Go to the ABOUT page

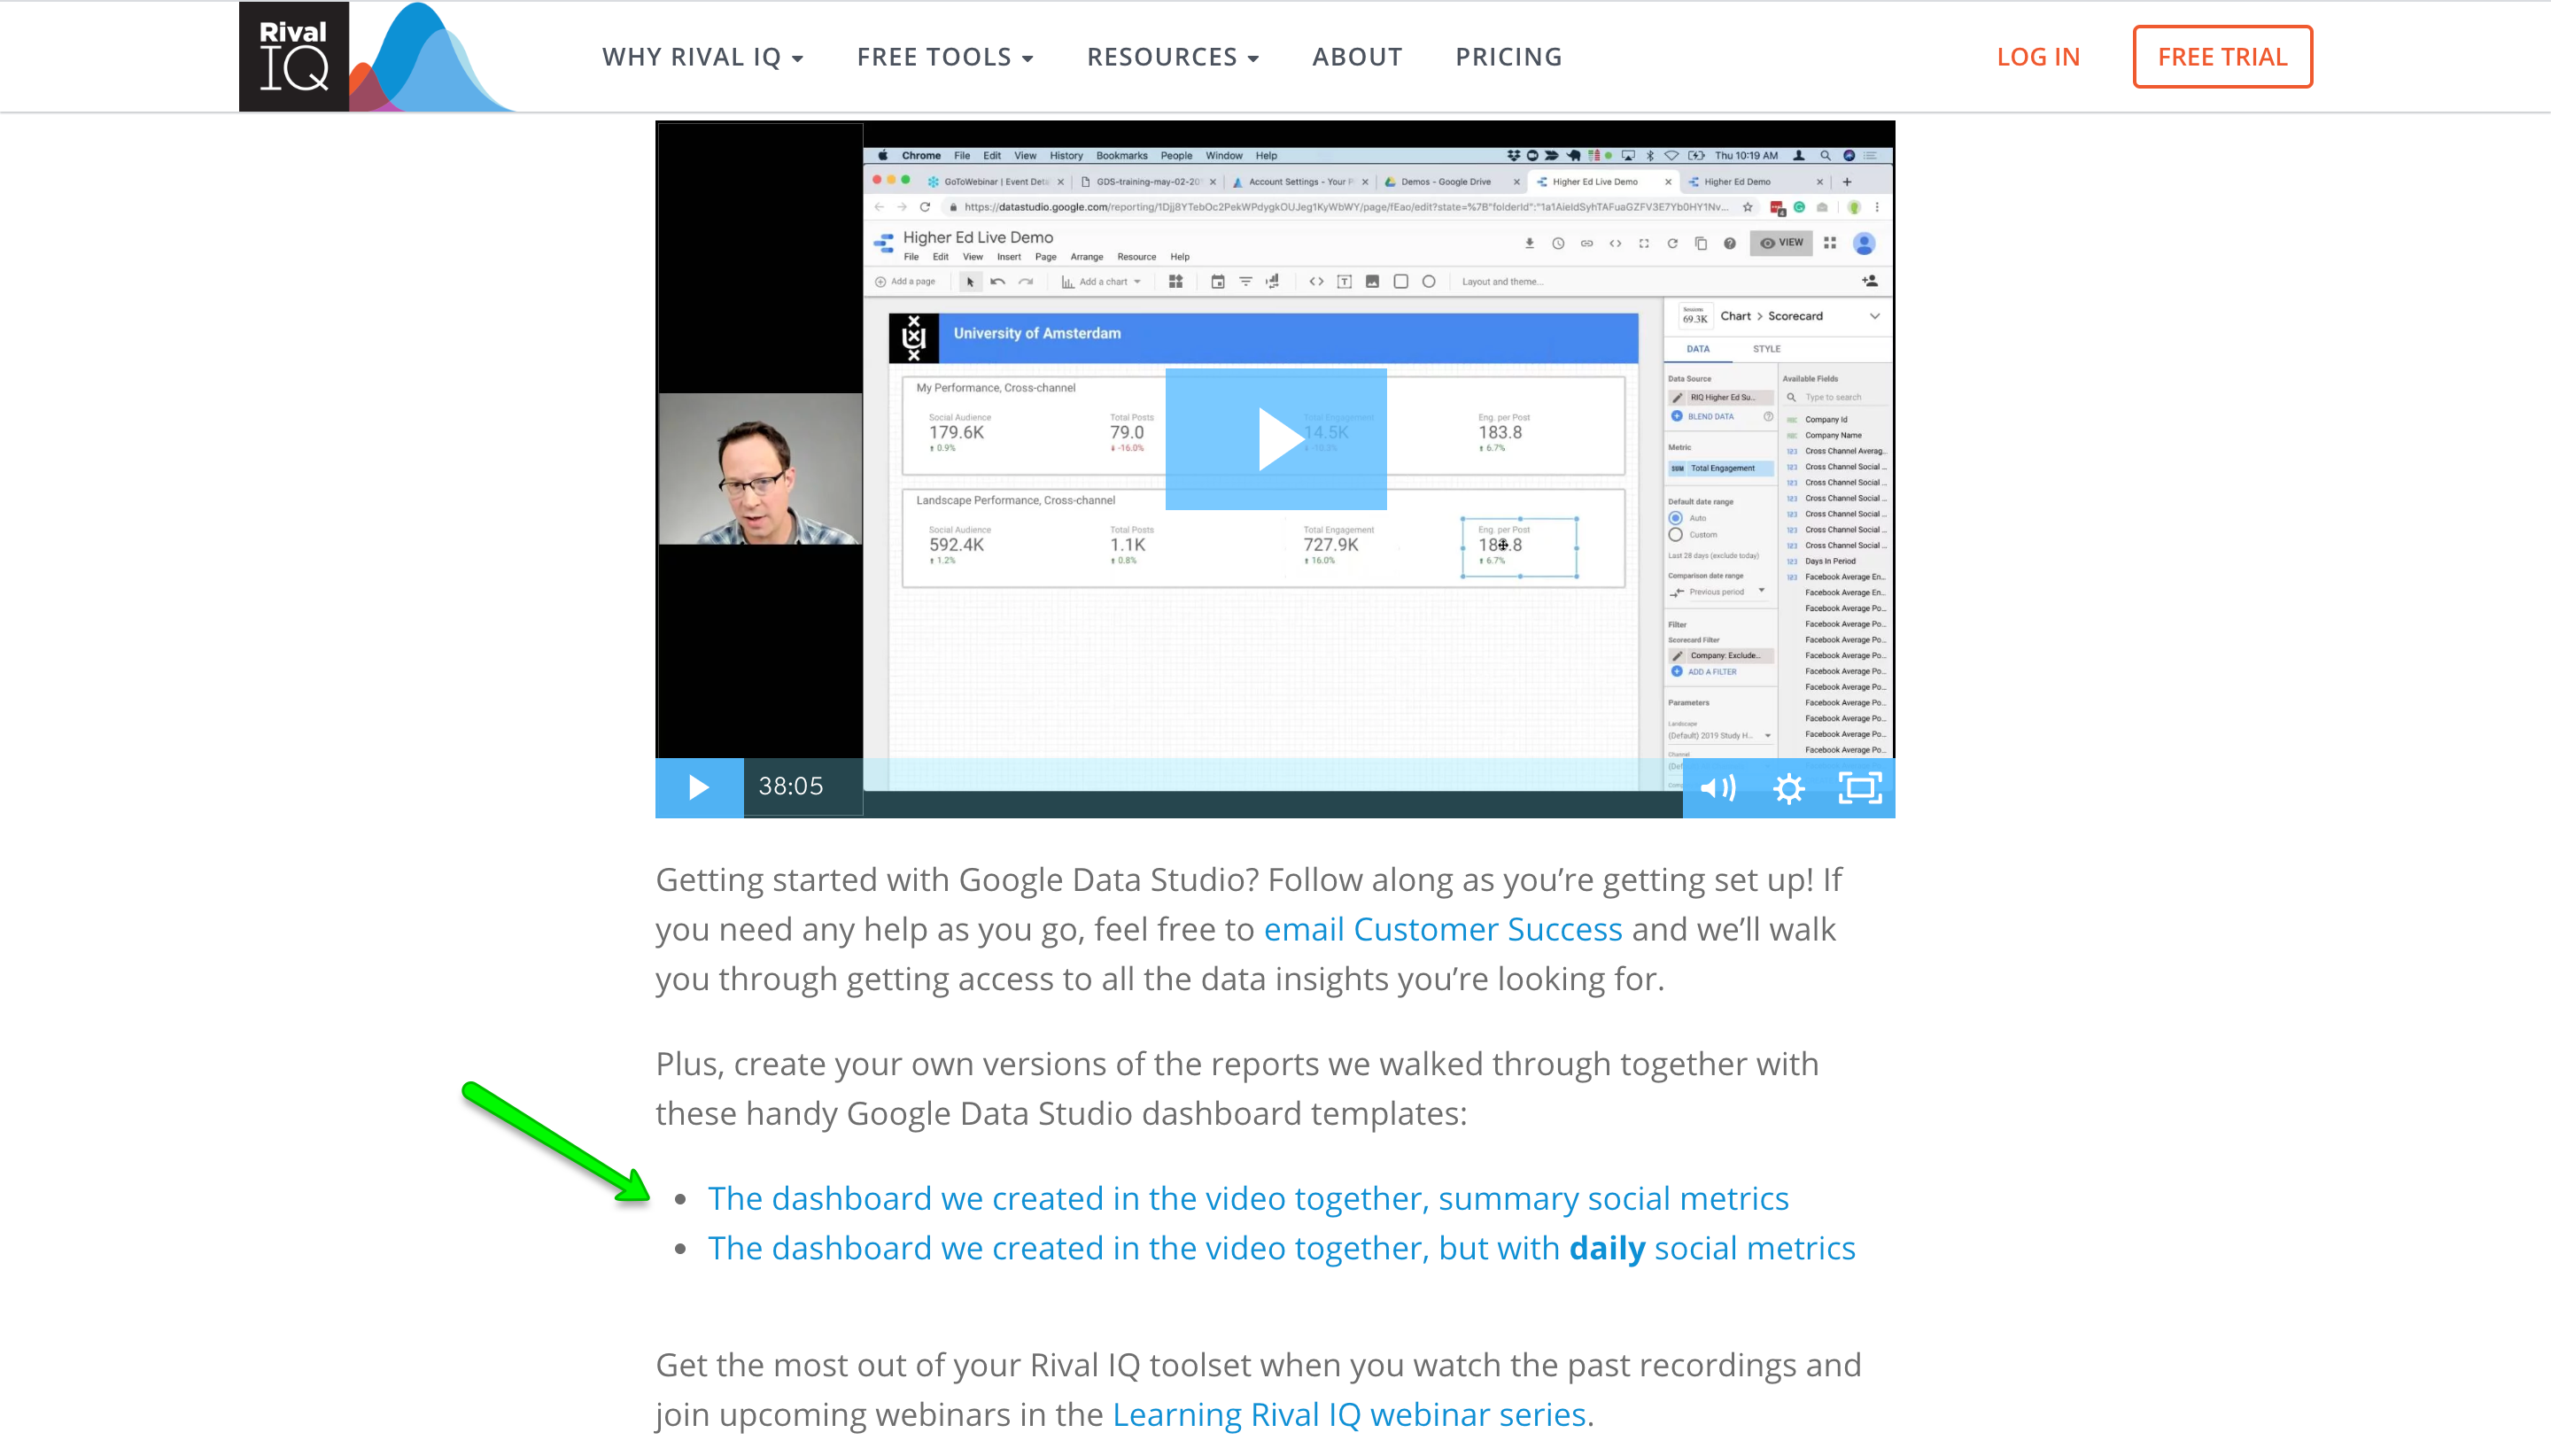click(1357, 57)
